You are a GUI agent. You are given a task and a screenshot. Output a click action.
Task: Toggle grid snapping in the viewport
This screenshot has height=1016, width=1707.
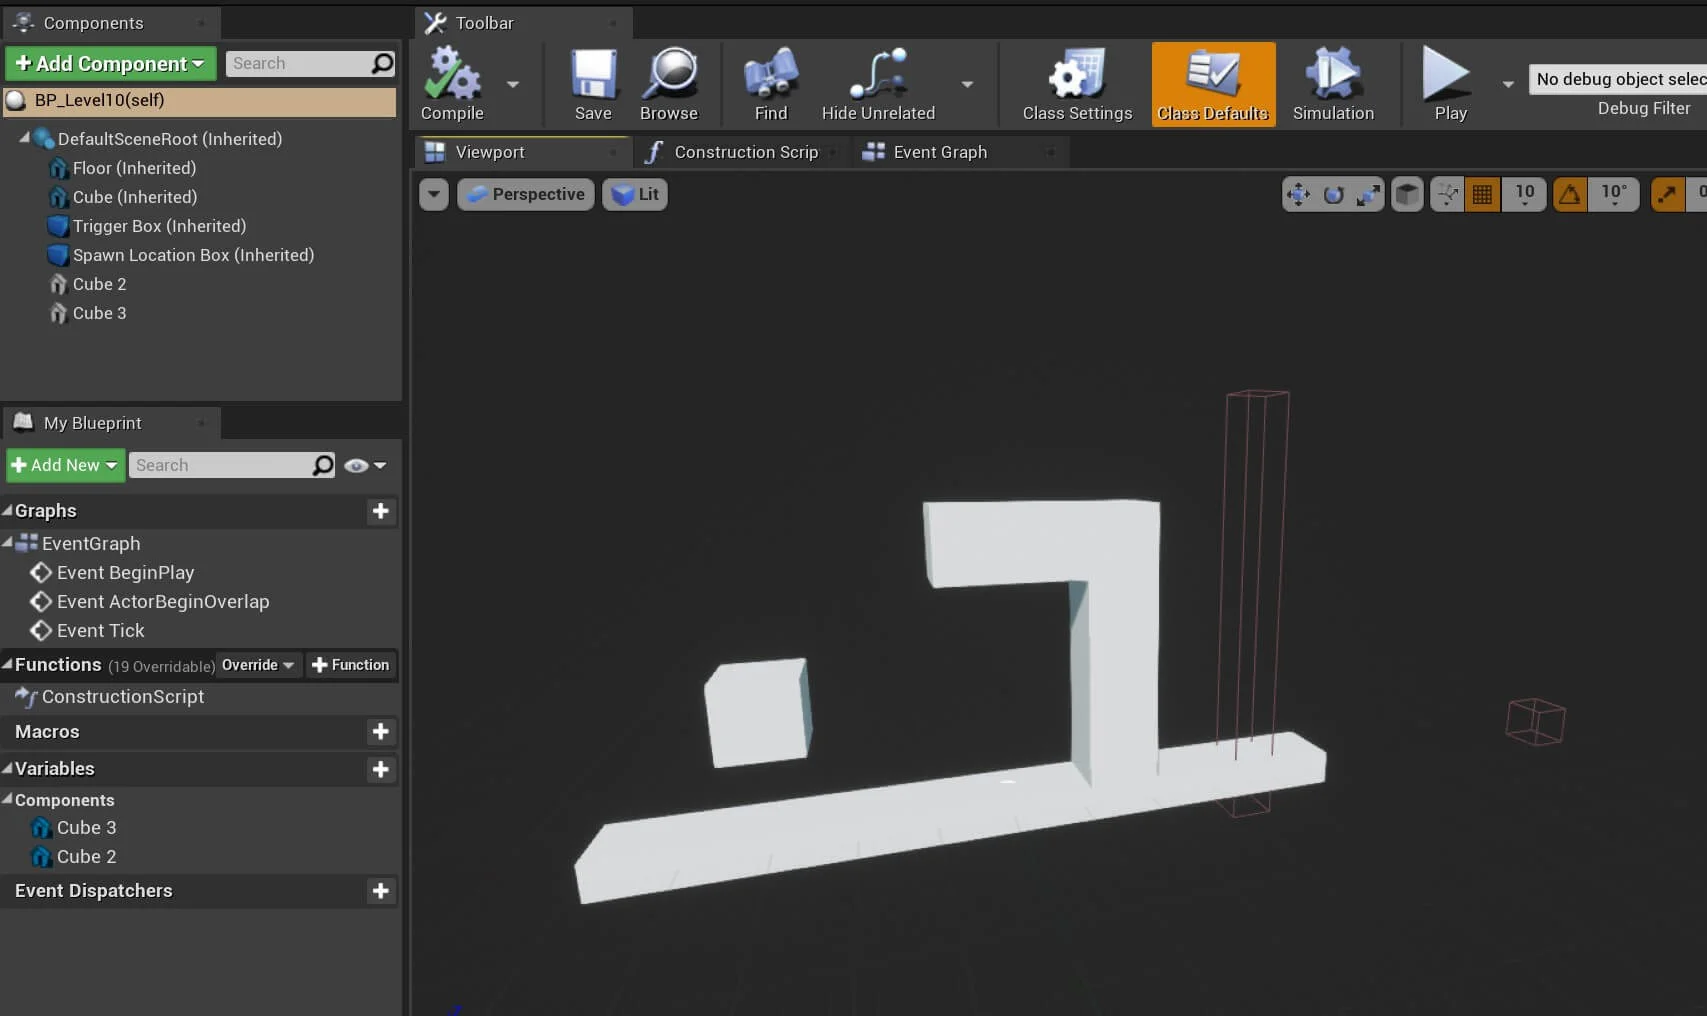(x=1482, y=194)
